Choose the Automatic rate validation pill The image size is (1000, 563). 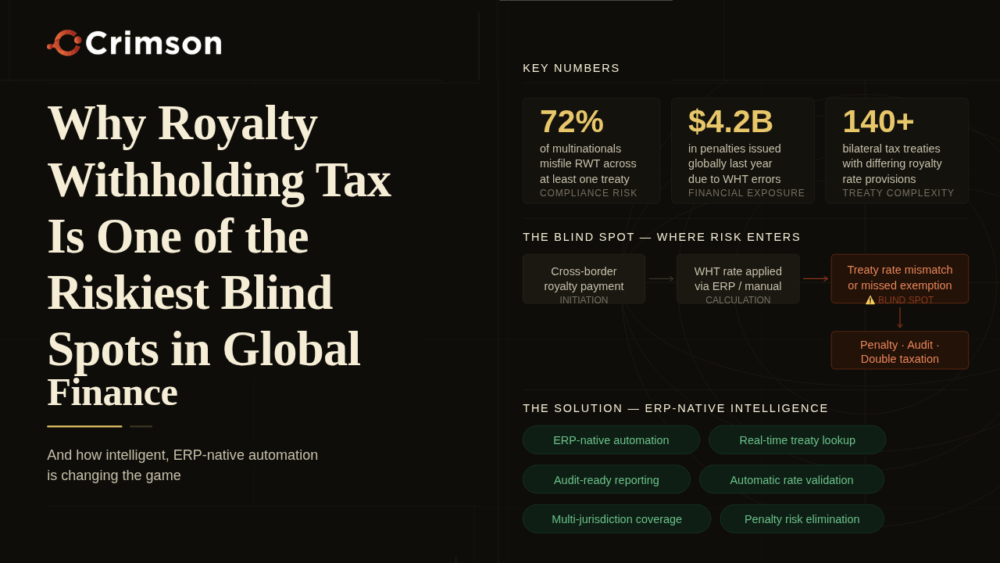[x=791, y=480]
